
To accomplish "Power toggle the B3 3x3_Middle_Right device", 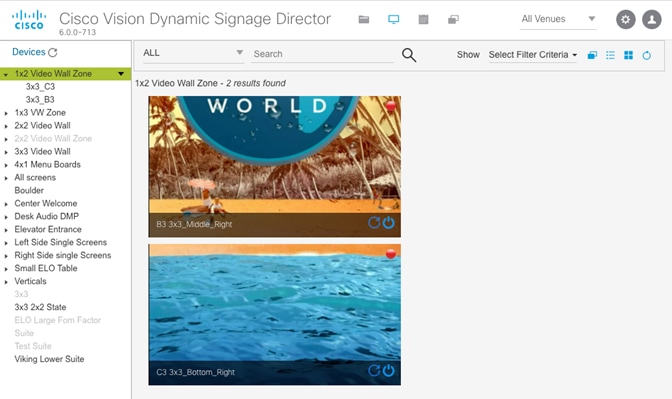I will coord(388,222).
